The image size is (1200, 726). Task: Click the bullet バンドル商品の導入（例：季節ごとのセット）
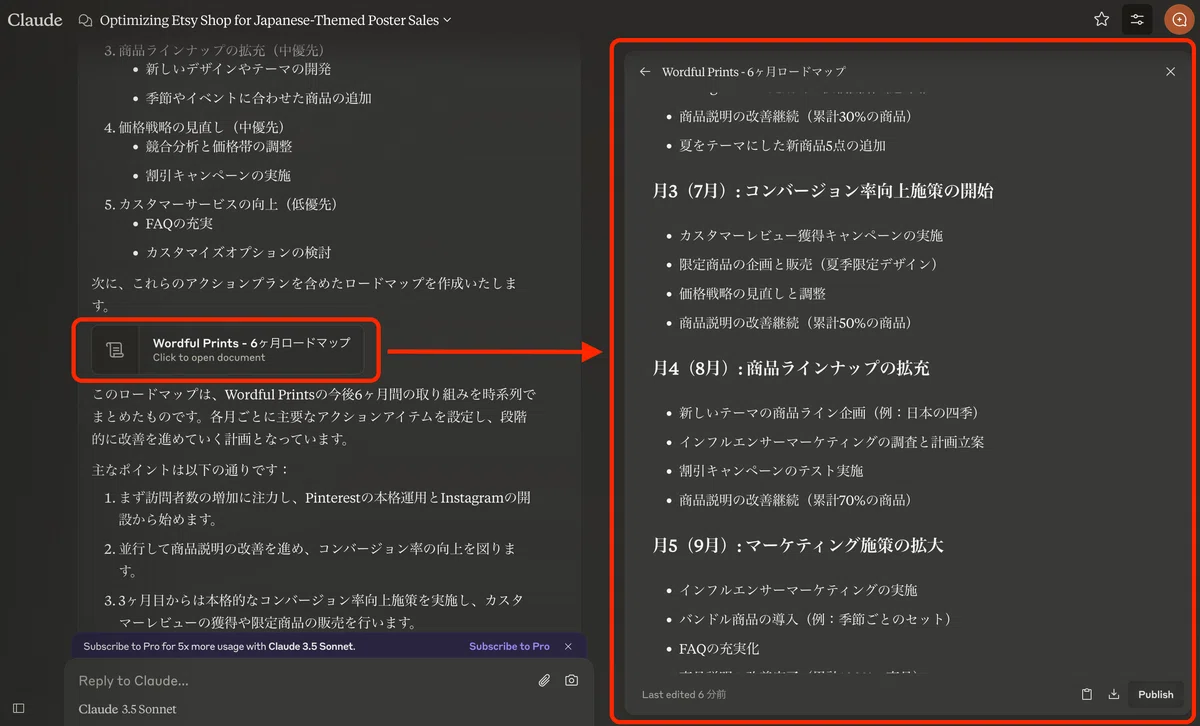click(815, 619)
